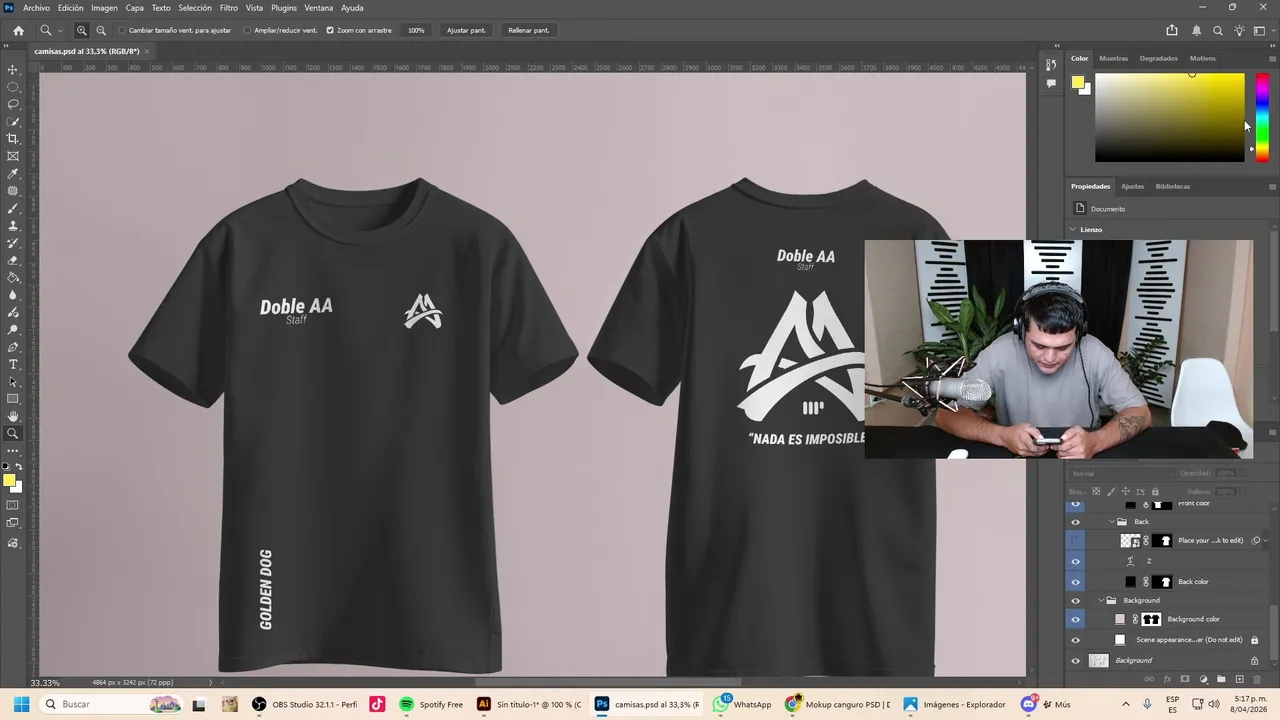Image resolution: width=1280 pixels, height=720 pixels.
Task: Edit in Quick Mask mode icon
Action: click(13, 506)
